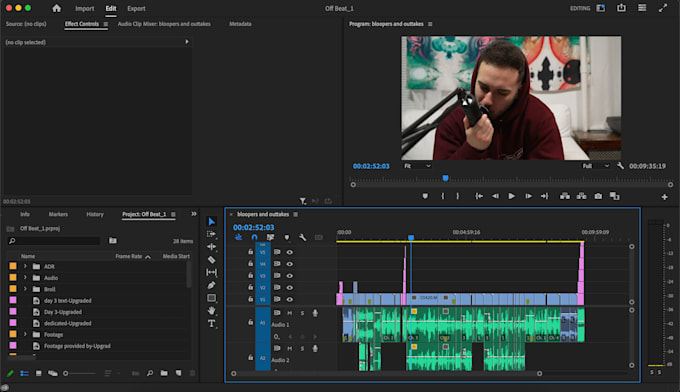Viewport: 680px width, 392px height.
Task: Click the Project panel search field
Action: (x=54, y=241)
